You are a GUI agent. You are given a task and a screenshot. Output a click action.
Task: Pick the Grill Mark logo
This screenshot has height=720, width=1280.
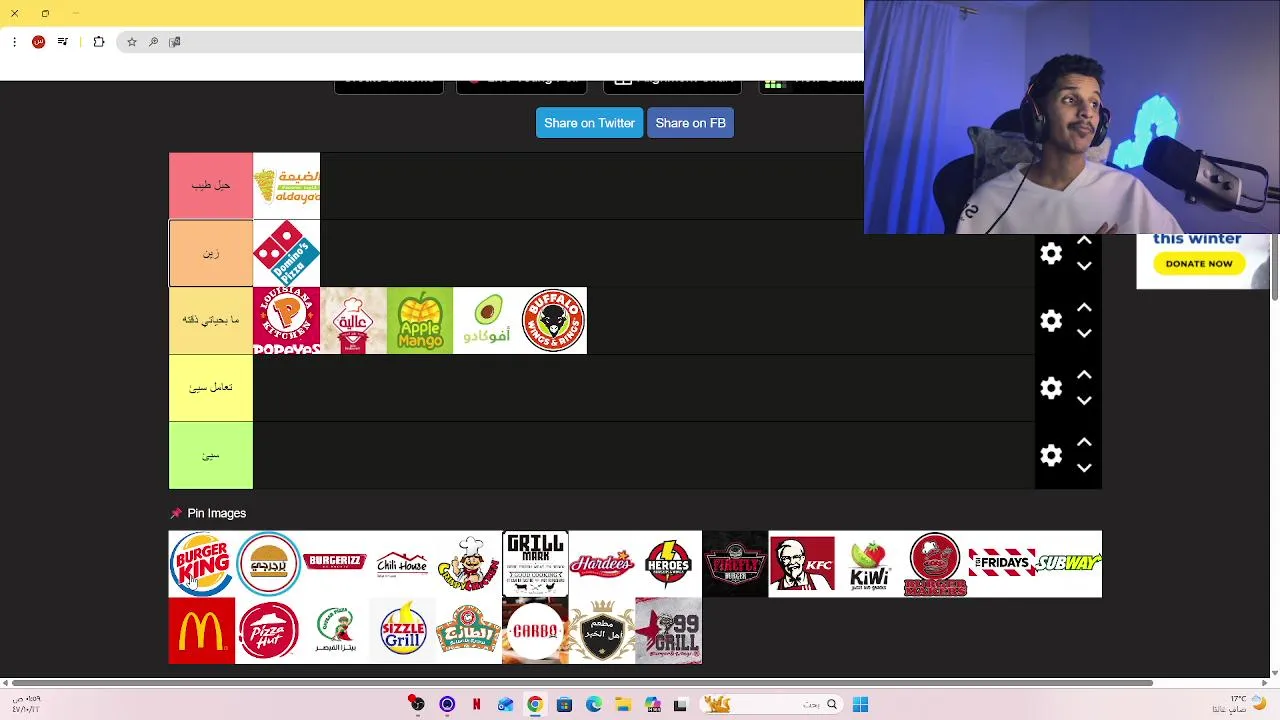[x=535, y=564]
